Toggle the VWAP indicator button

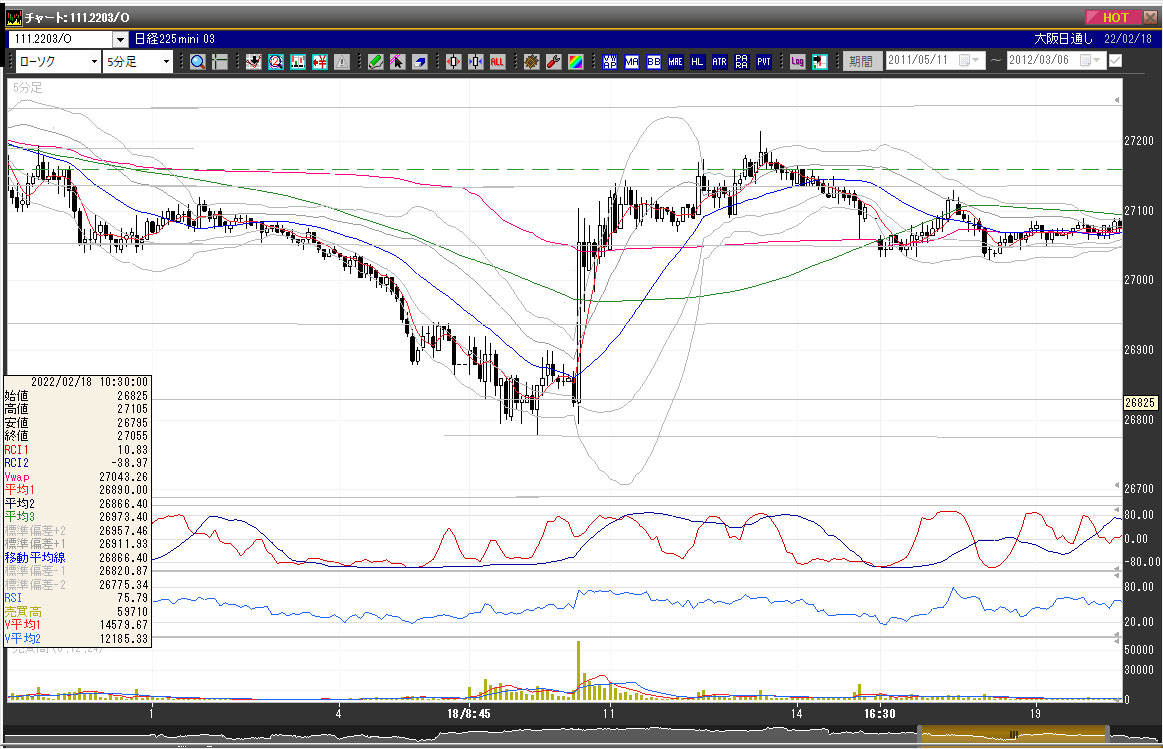point(610,62)
